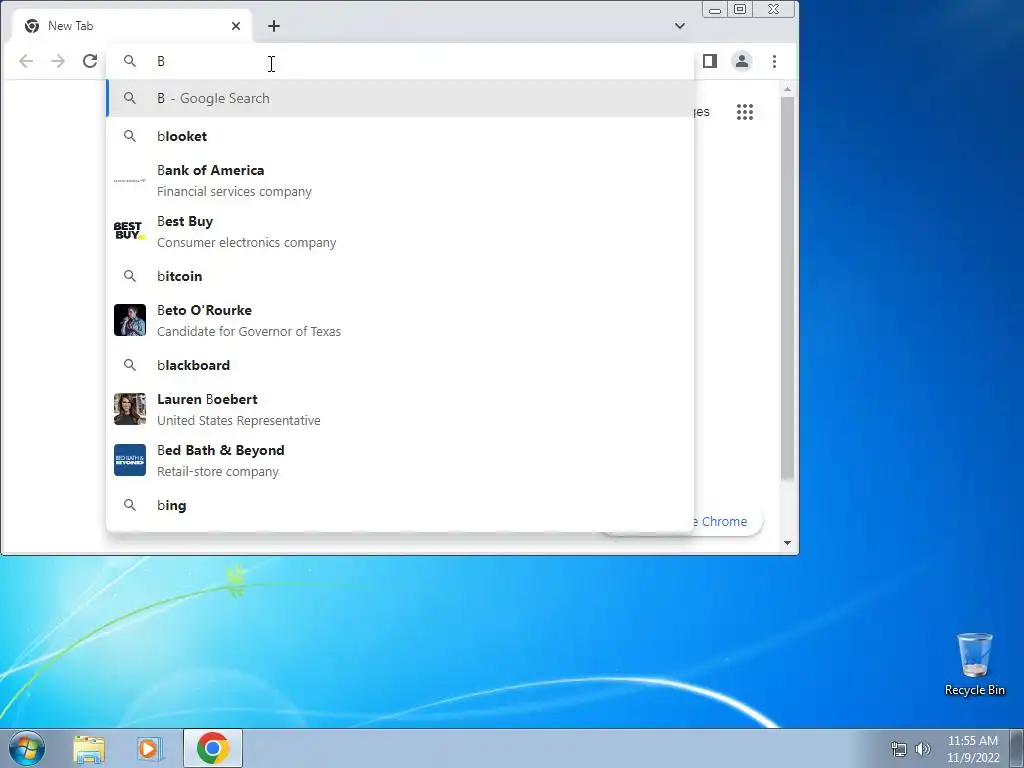Viewport: 1024px width, 768px height.
Task: Select the Recycle Bin desktop icon
Action: (x=974, y=664)
